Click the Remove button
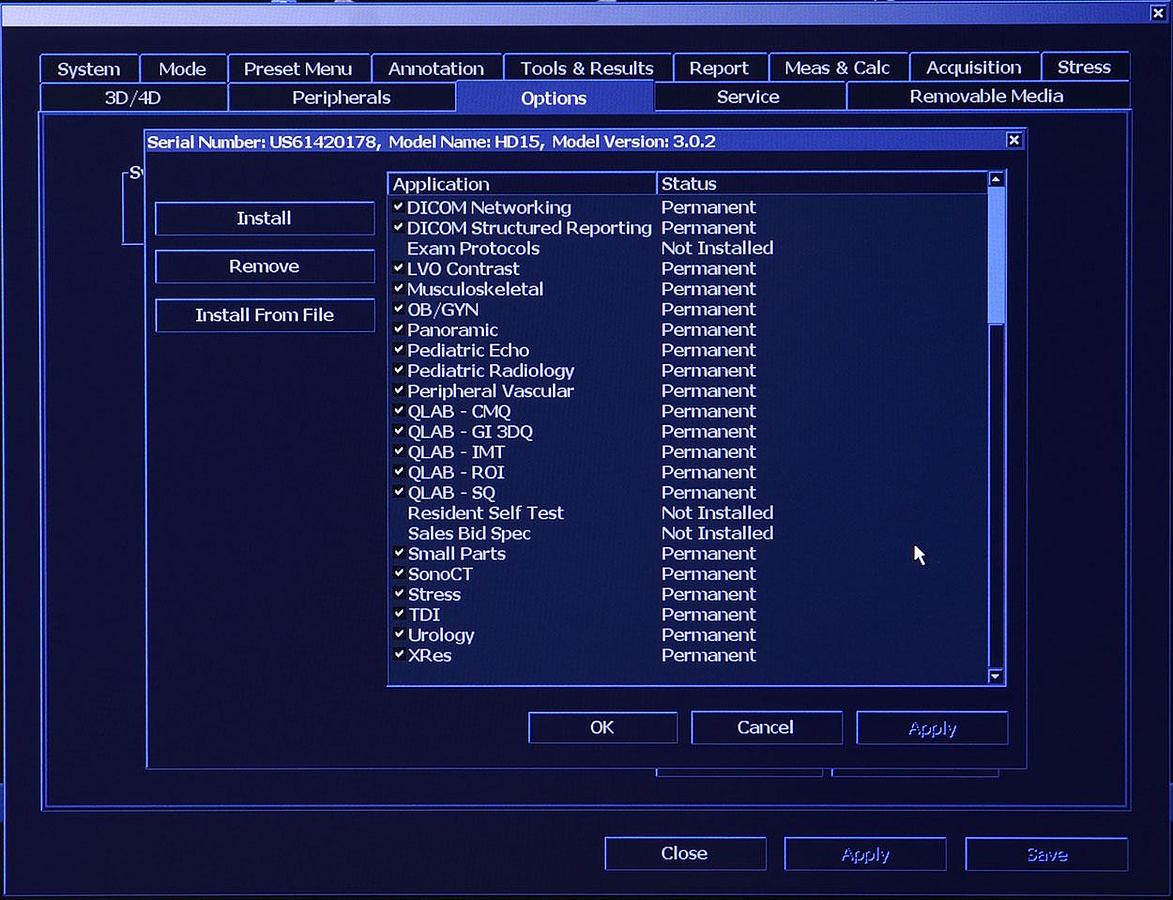 point(264,267)
